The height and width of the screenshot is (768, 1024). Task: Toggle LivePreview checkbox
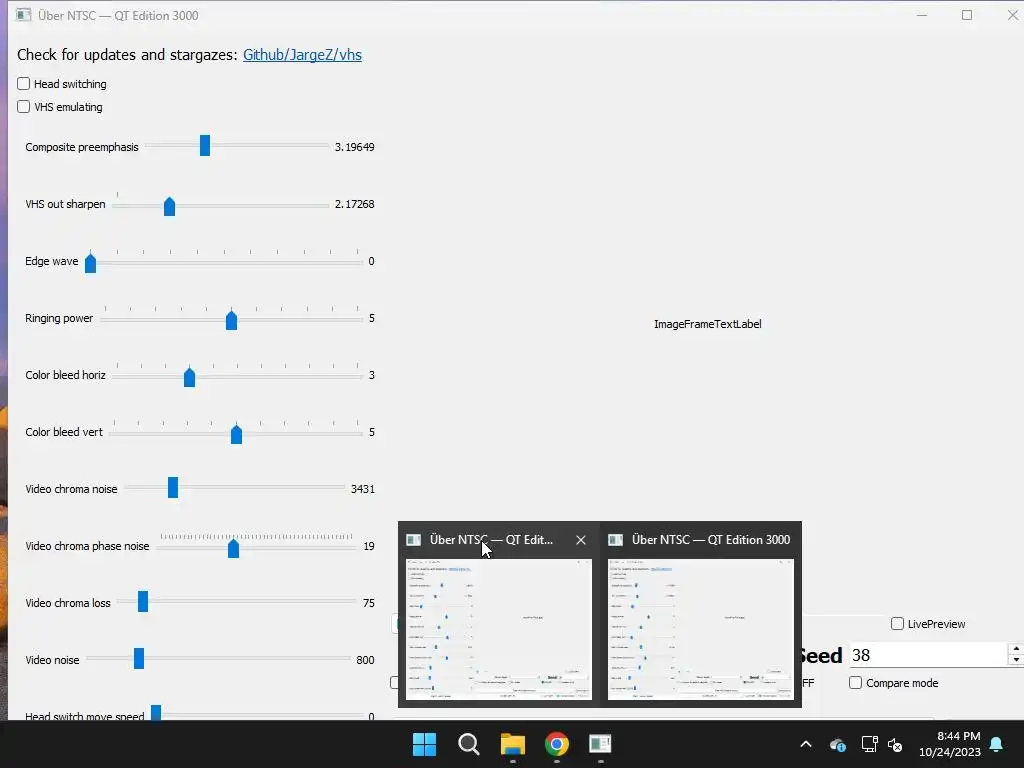pyautogui.click(x=897, y=624)
